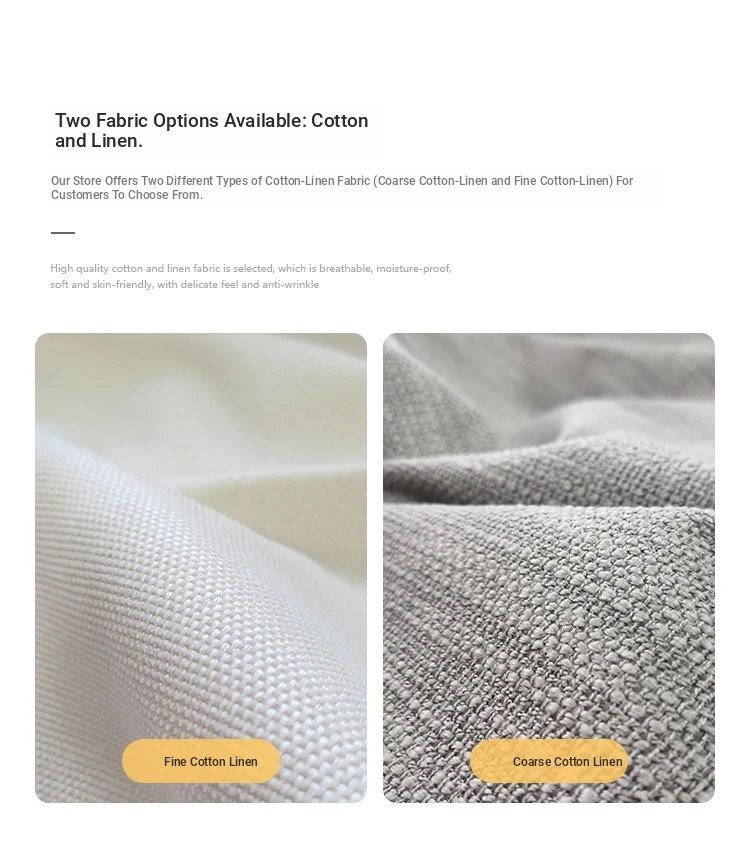Click 'and Linen.' on the heading's second line
750x860 pixels.
point(99,141)
